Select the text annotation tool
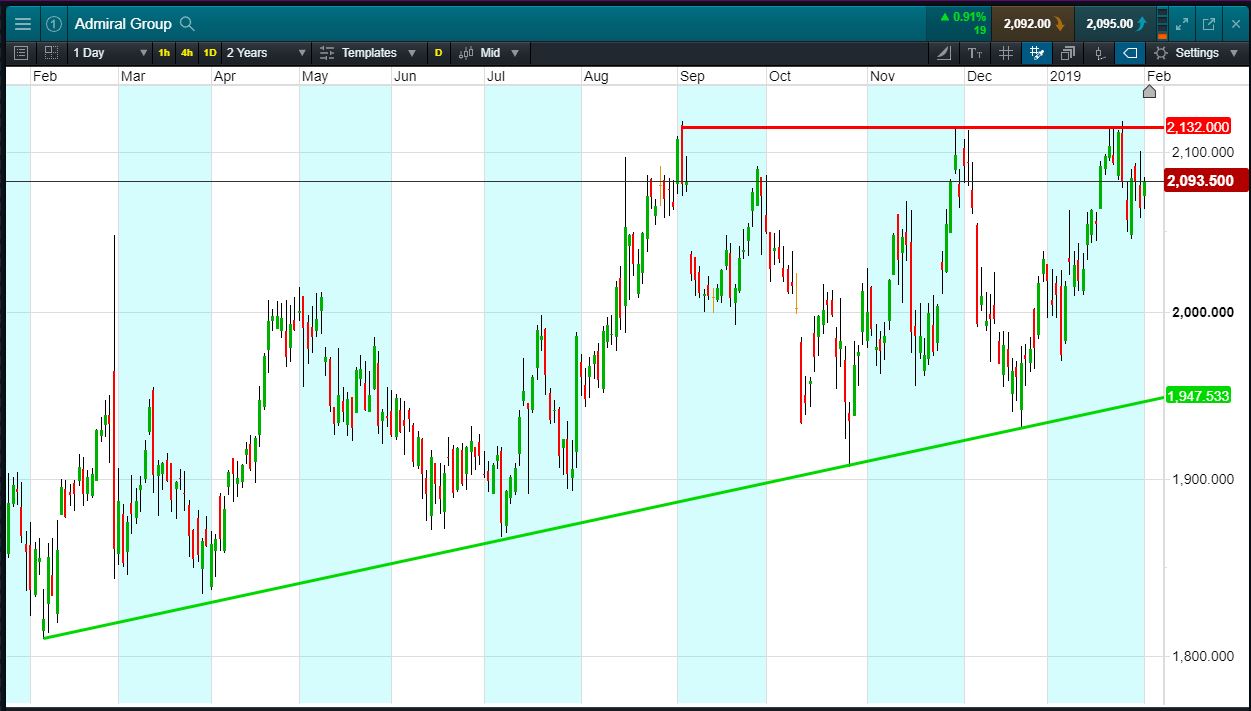Image resolution: width=1251 pixels, height=711 pixels. tap(975, 53)
